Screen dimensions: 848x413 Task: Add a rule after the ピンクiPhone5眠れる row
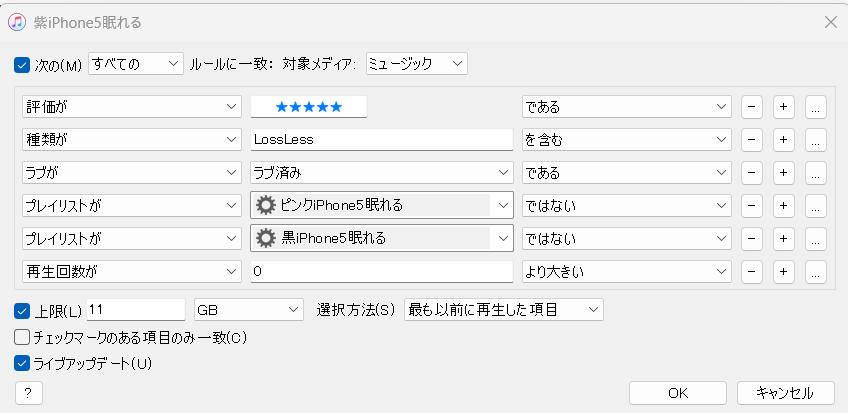point(784,205)
